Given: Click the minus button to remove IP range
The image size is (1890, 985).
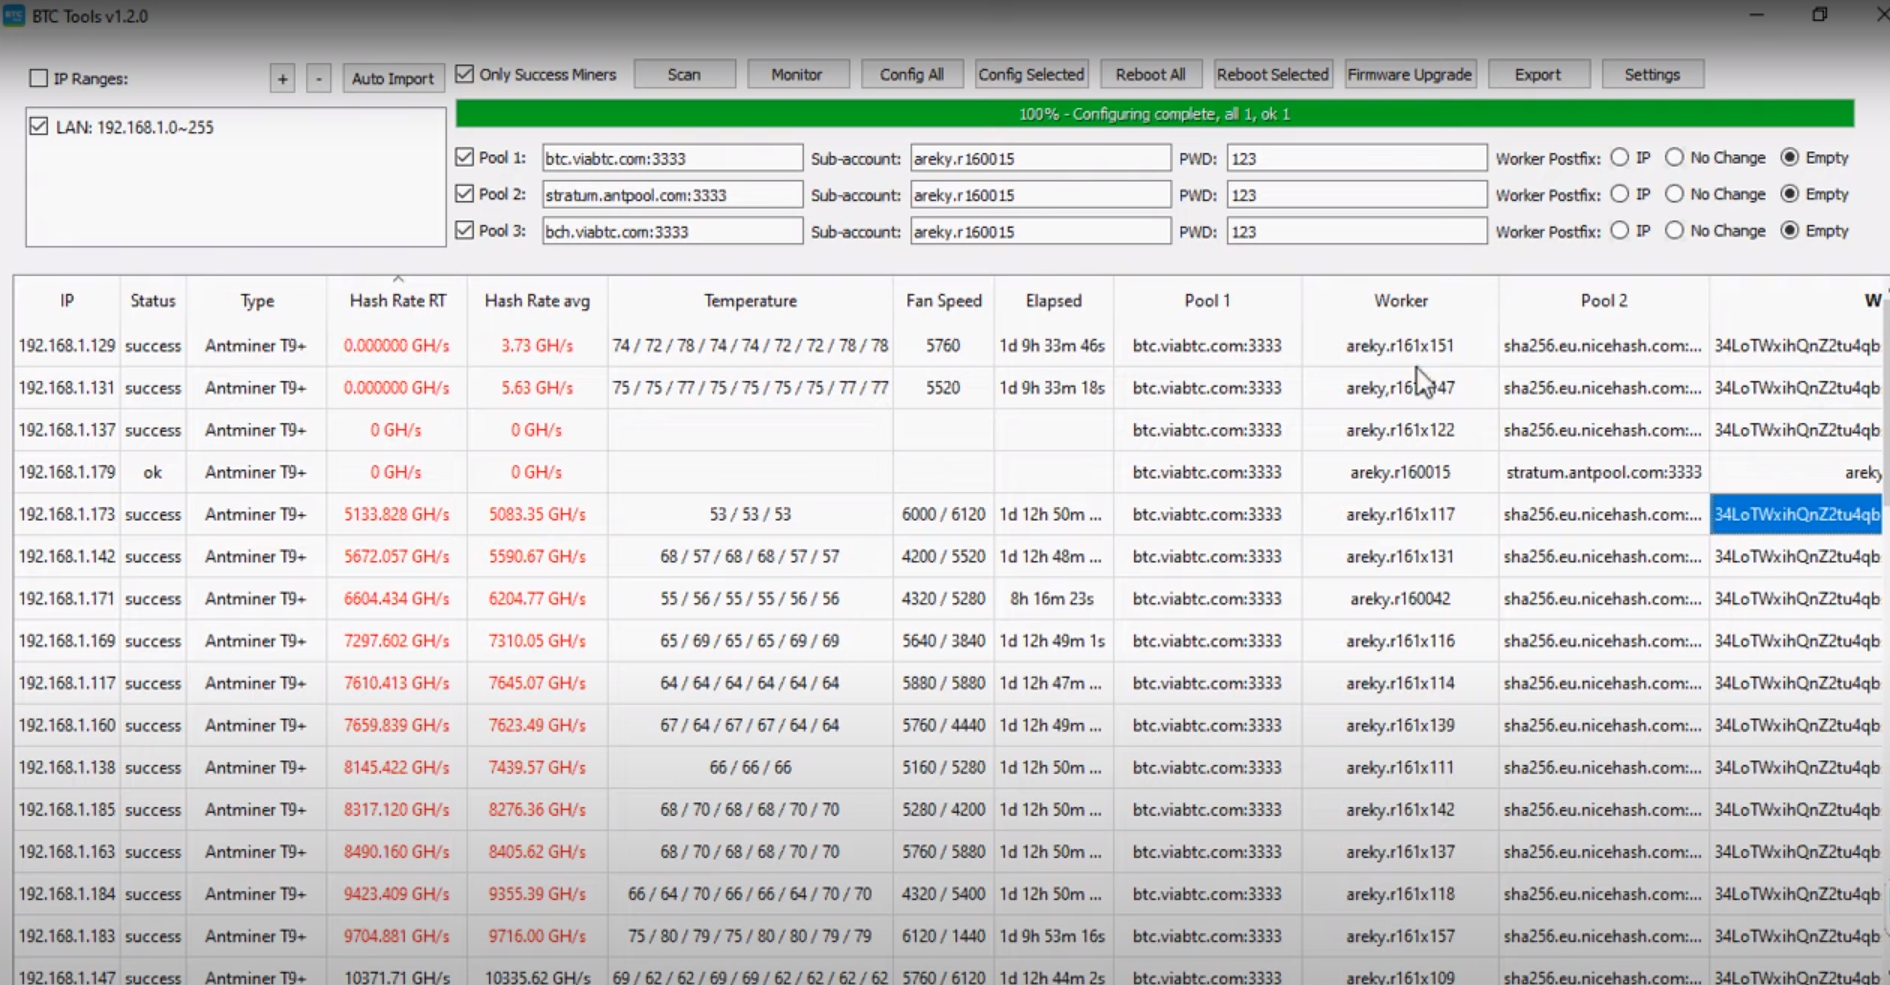Looking at the screenshot, I should click(318, 78).
